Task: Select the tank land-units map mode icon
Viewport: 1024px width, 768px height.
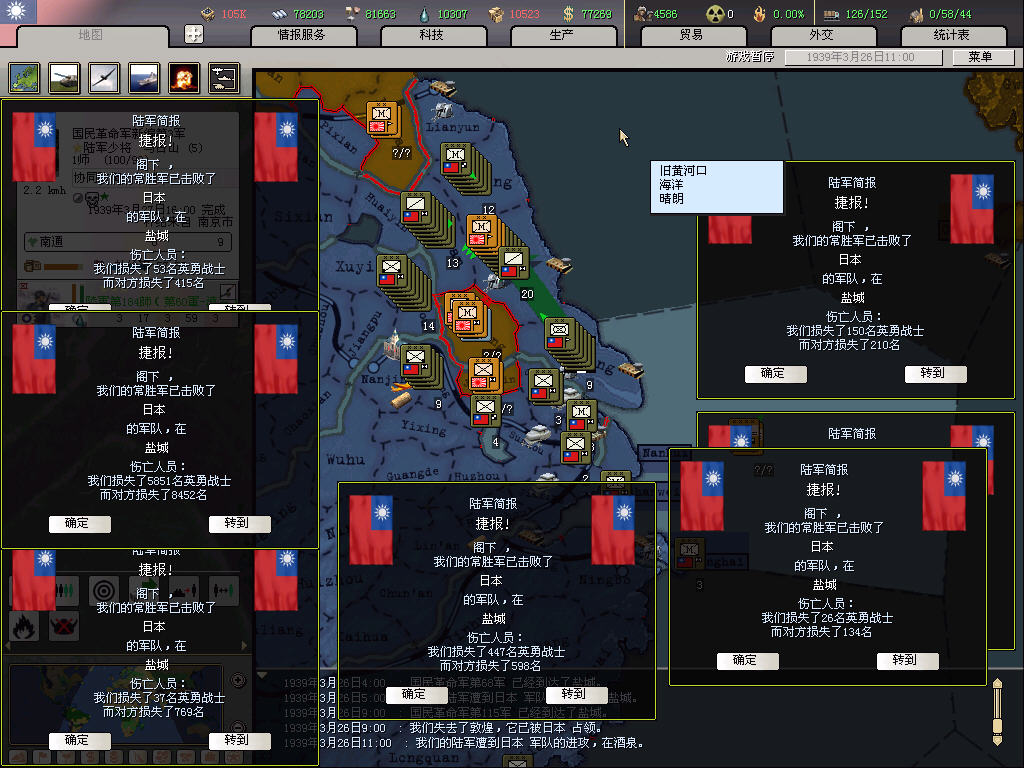Action: 64,78
